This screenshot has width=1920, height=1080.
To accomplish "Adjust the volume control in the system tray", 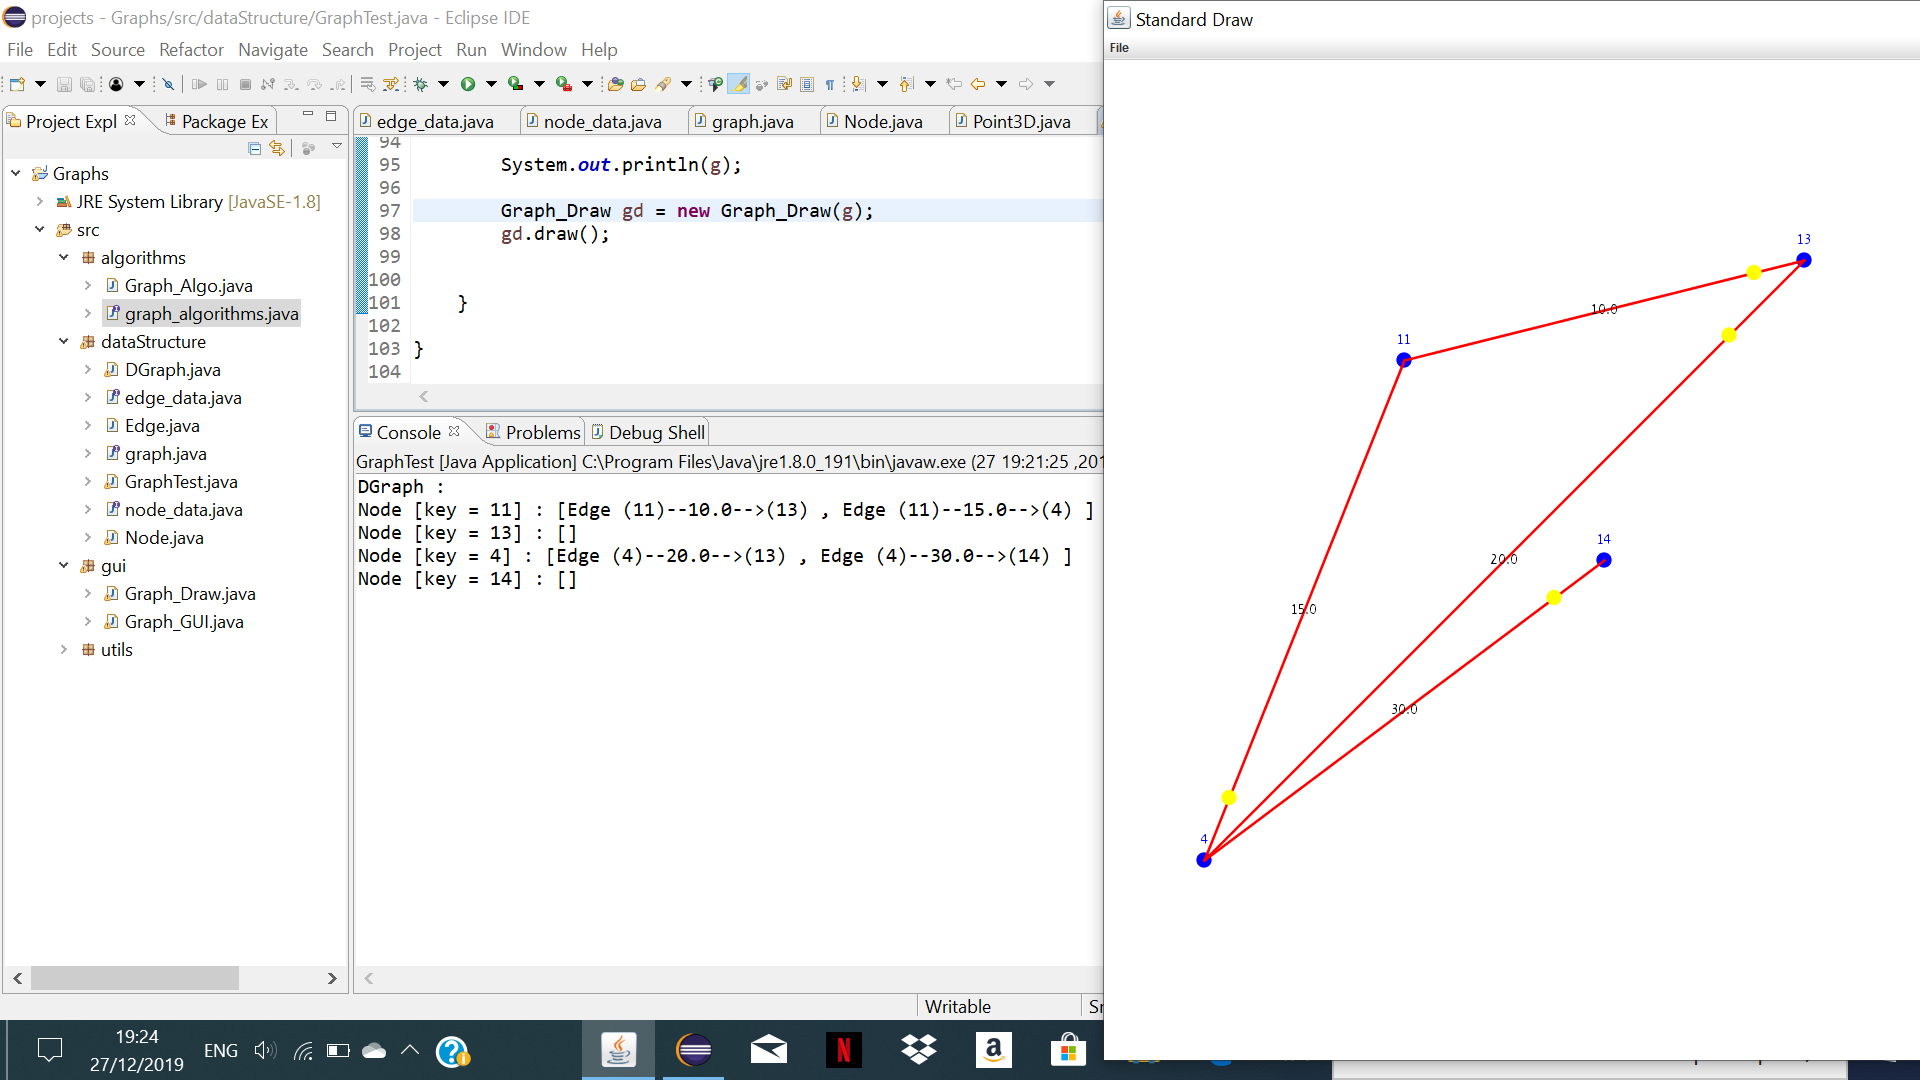I will 264,1049.
